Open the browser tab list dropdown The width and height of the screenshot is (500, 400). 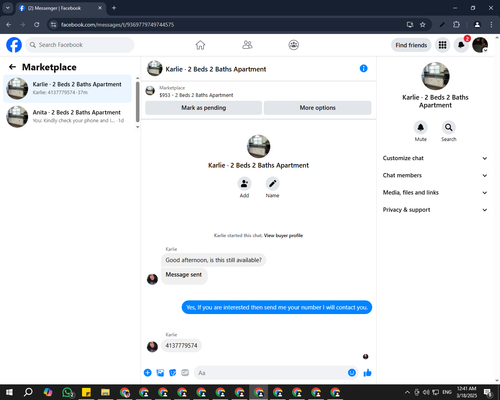pos(7,8)
